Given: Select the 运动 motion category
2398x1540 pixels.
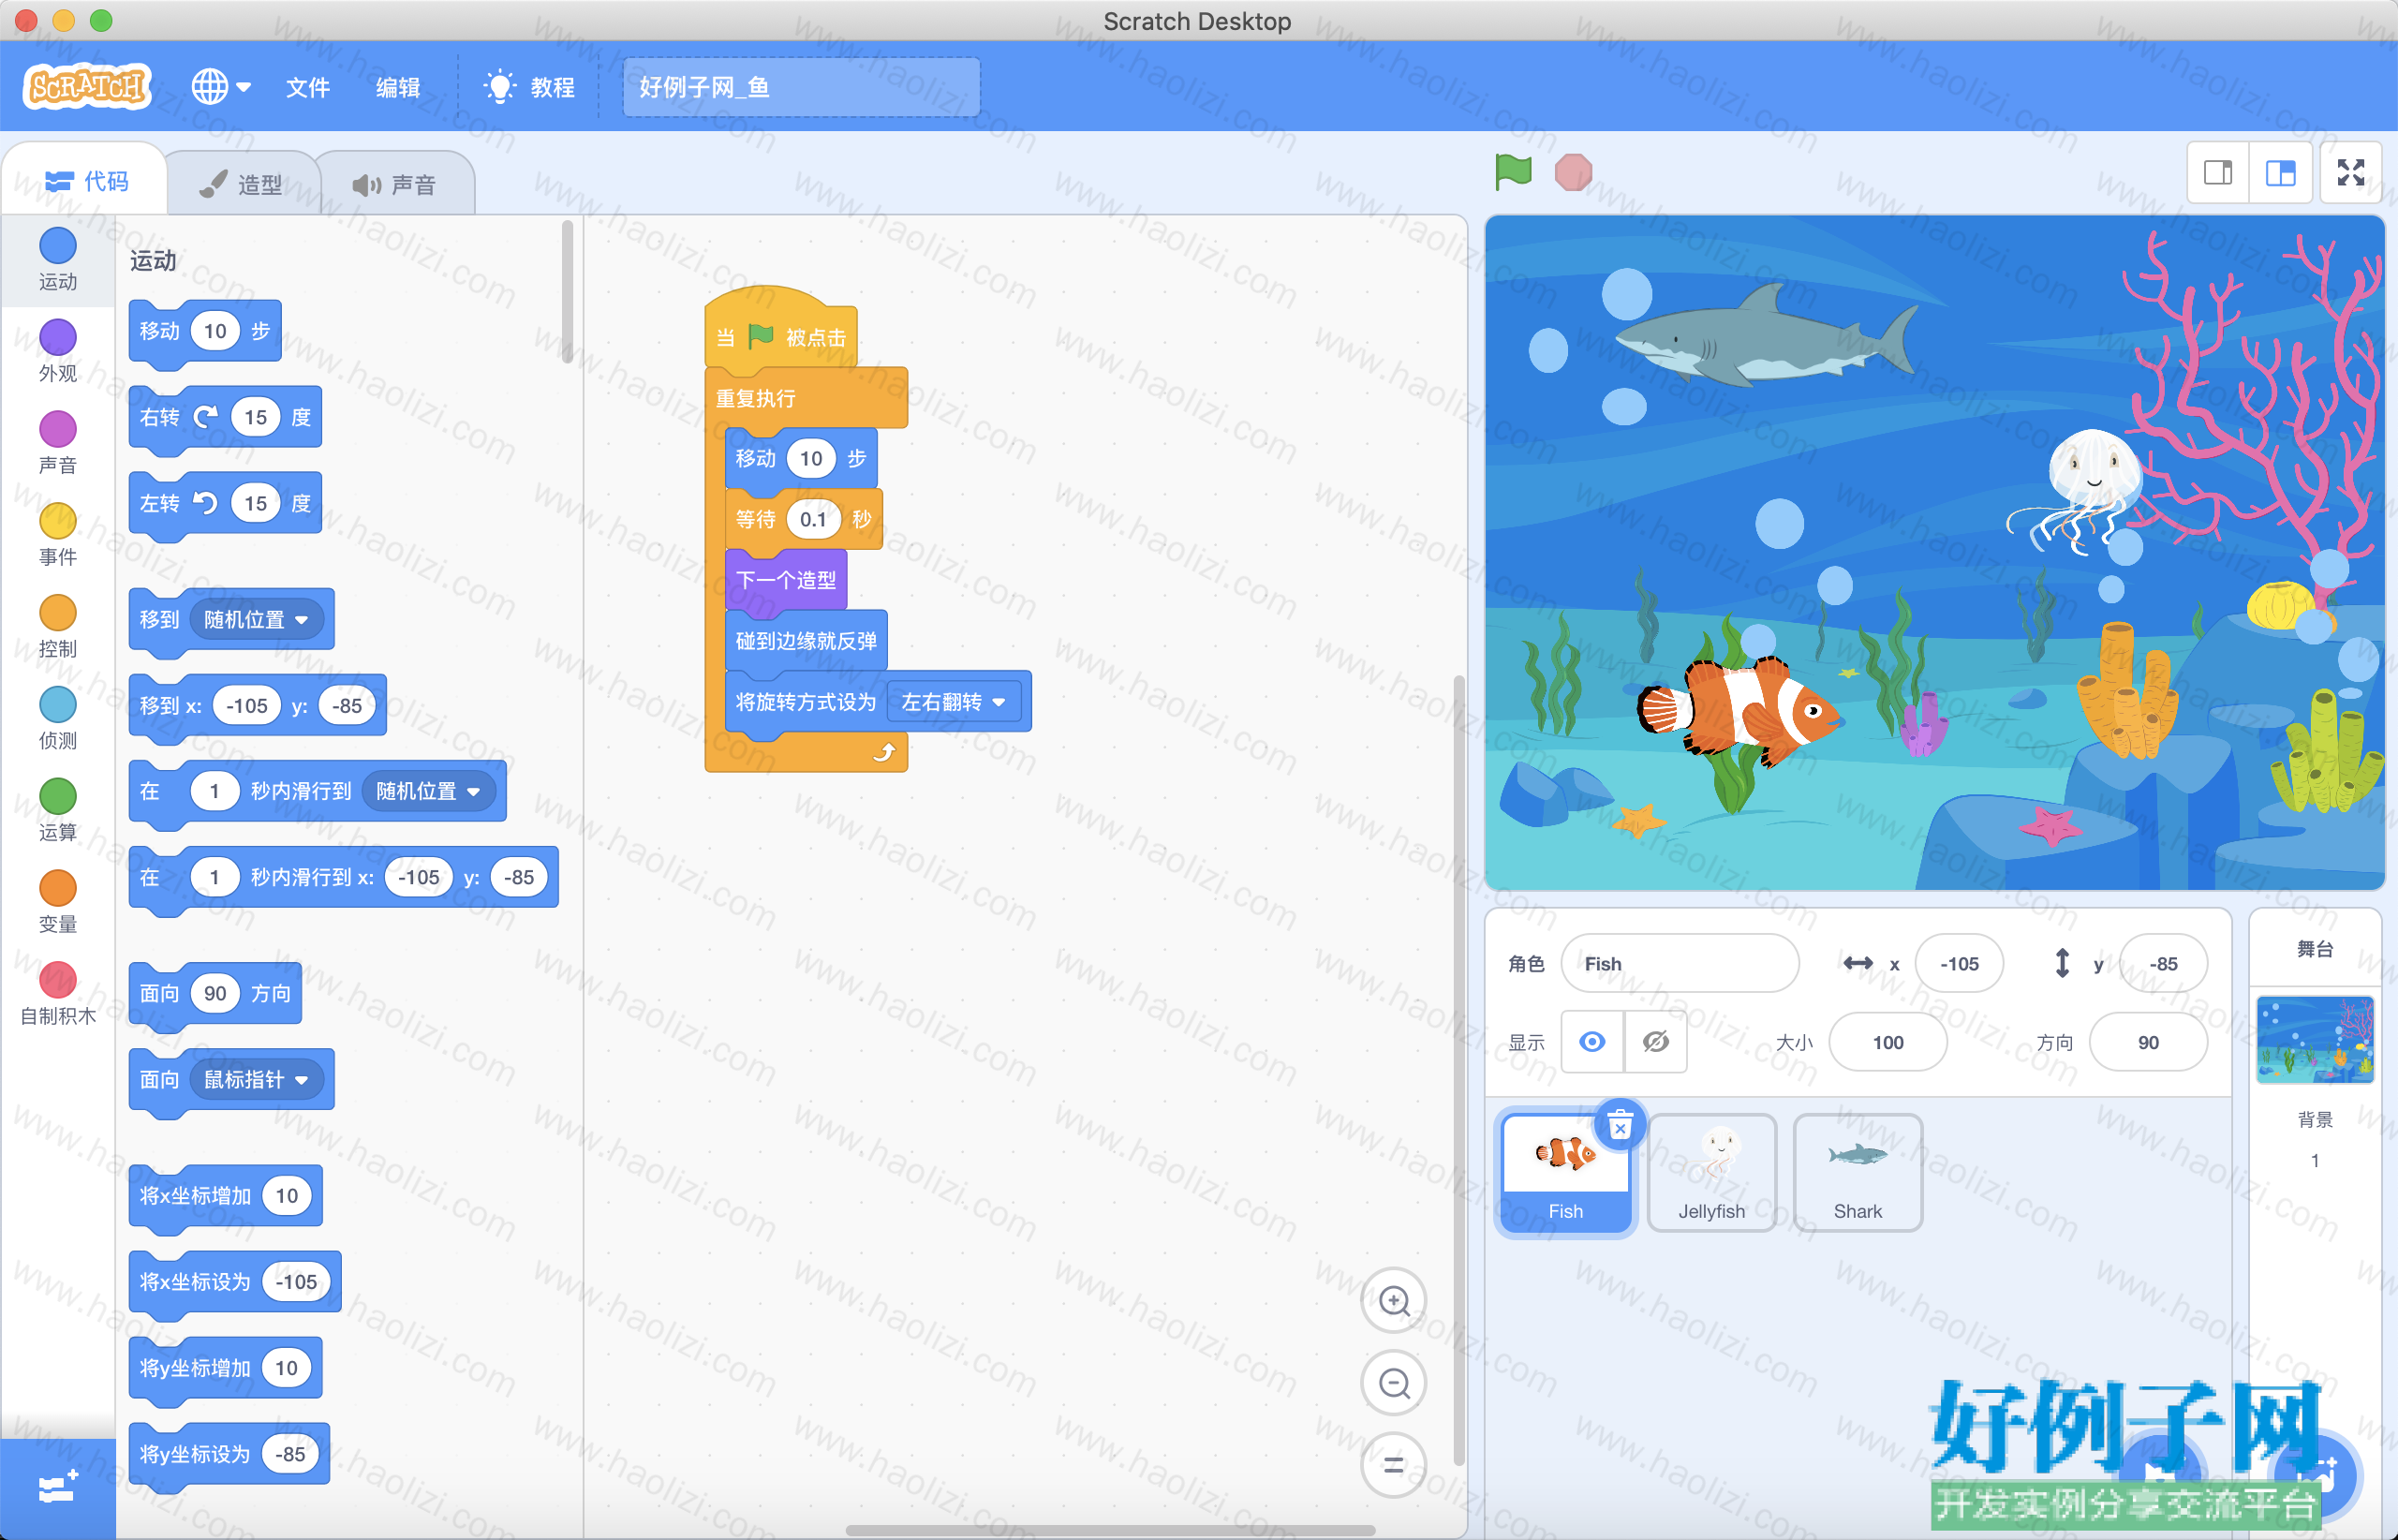Looking at the screenshot, I should coord(58,260).
